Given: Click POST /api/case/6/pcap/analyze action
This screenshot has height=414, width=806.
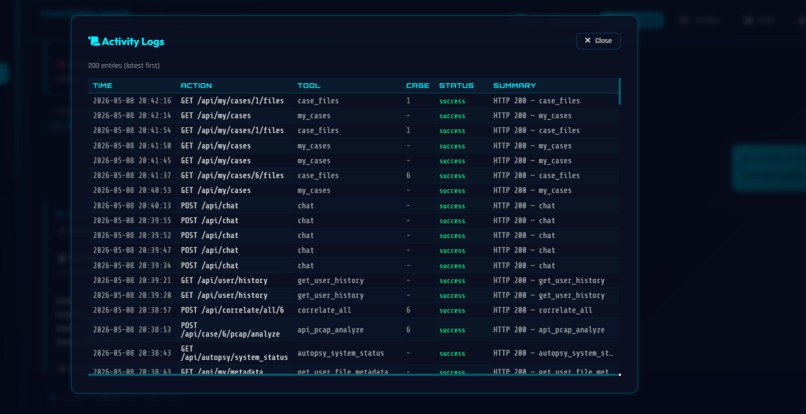Looking at the screenshot, I should tap(230, 330).
